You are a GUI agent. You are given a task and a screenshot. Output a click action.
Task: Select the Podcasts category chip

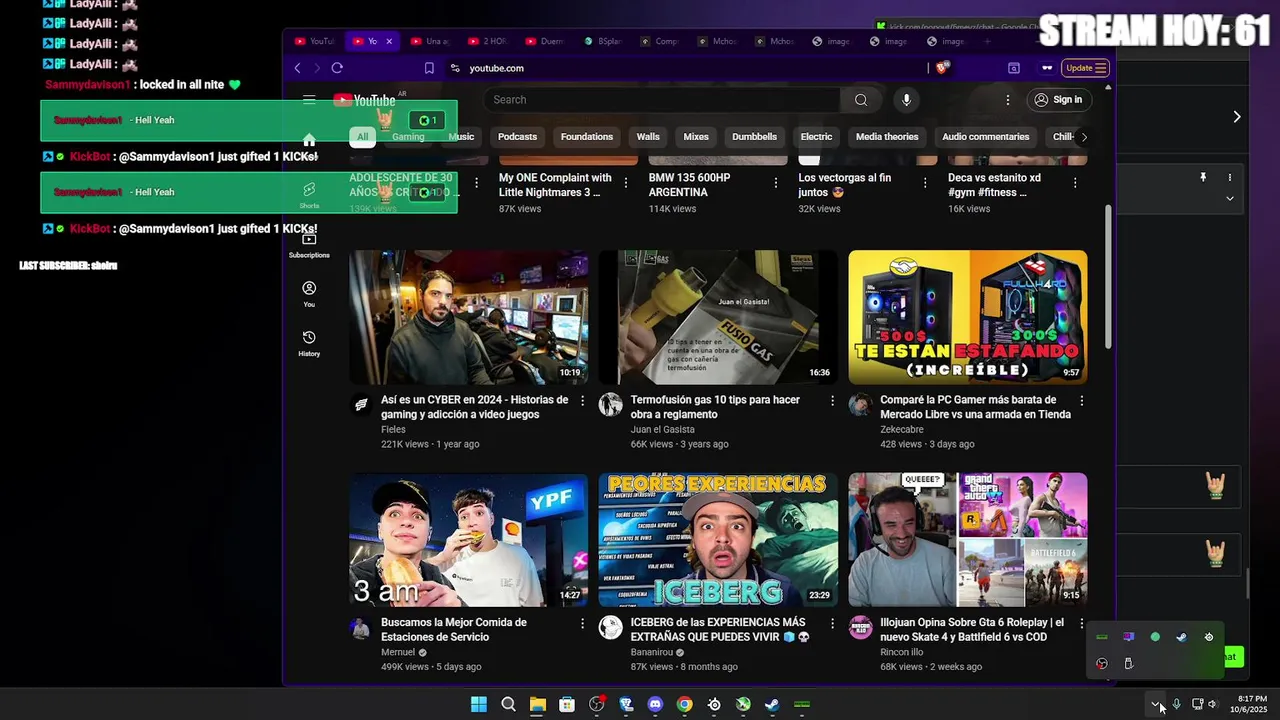point(517,137)
